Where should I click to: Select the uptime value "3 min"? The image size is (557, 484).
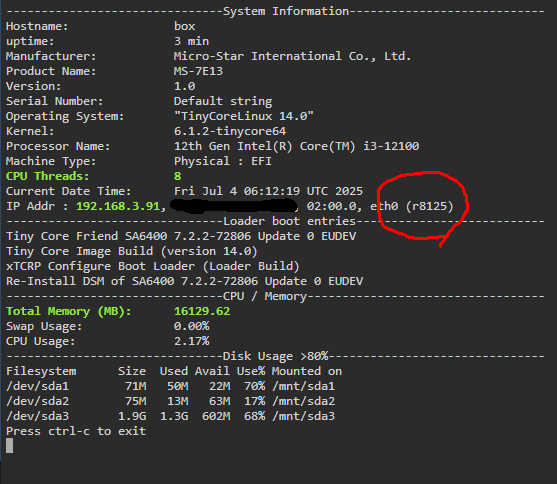pos(191,41)
